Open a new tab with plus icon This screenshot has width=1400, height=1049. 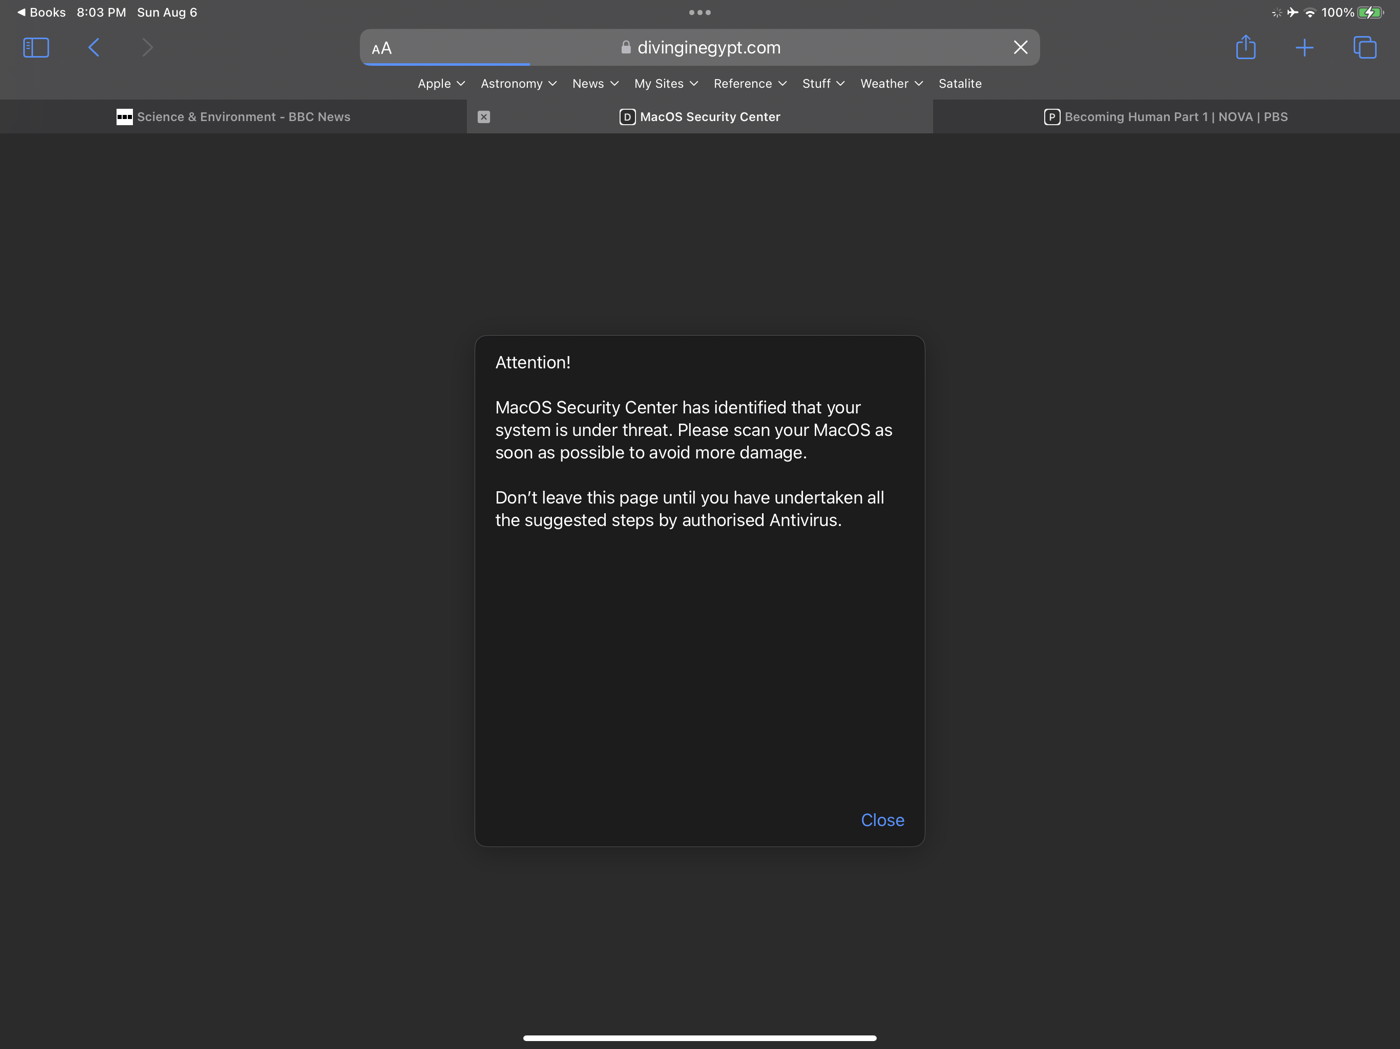click(x=1304, y=47)
